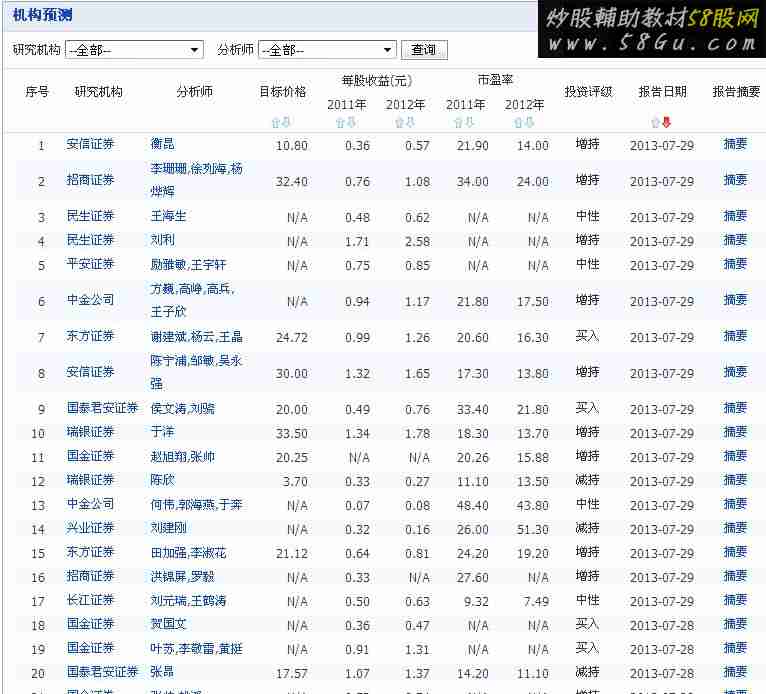Select rating 减持 in row 12
766x694 pixels.
point(588,480)
